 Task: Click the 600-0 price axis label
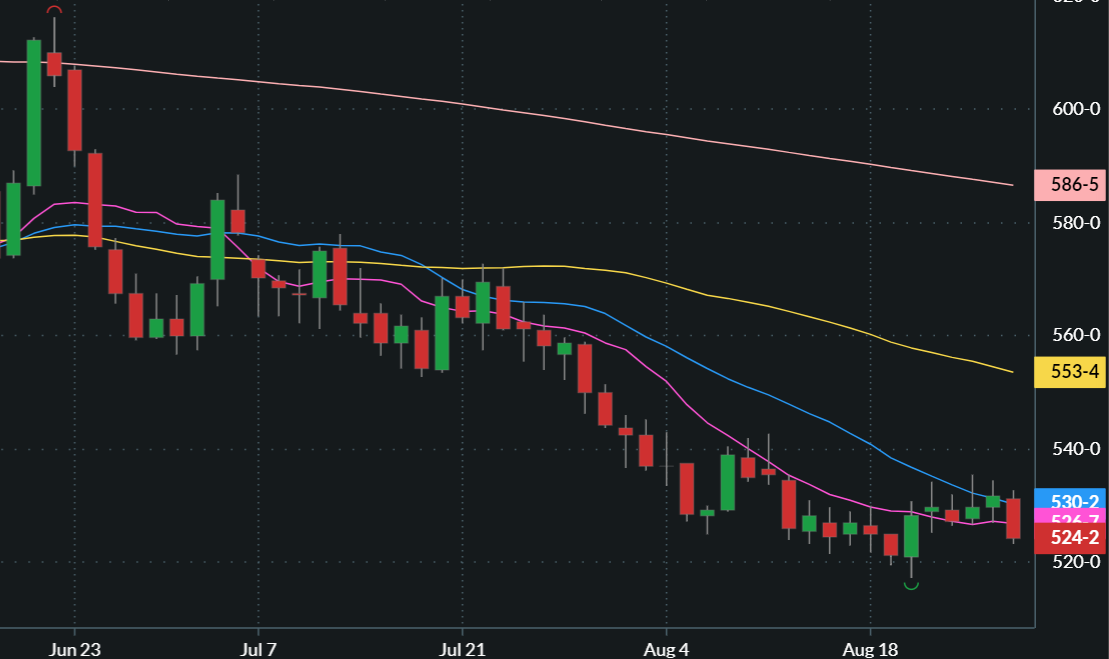pos(1076,109)
